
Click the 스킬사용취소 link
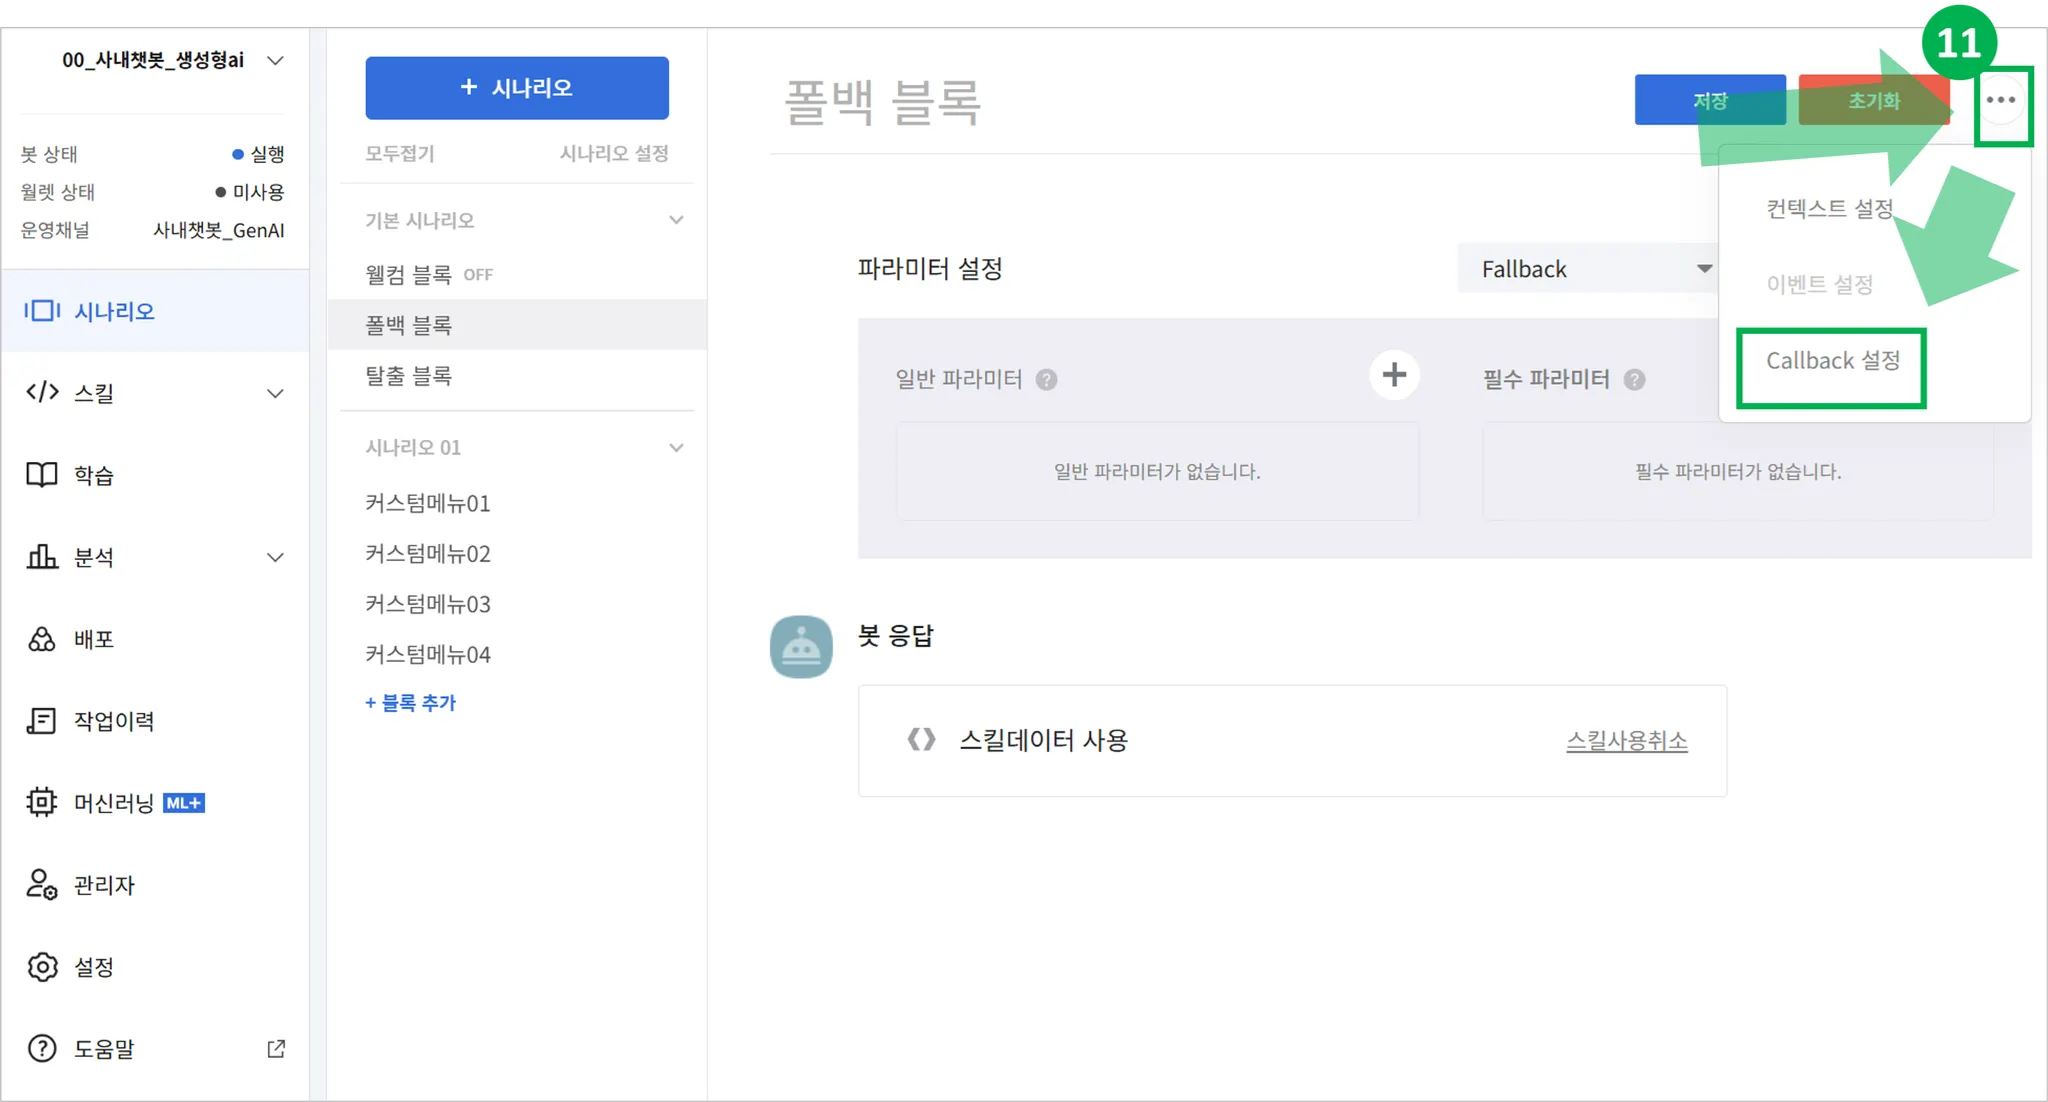pyautogui.click(x=1626, y=741)
